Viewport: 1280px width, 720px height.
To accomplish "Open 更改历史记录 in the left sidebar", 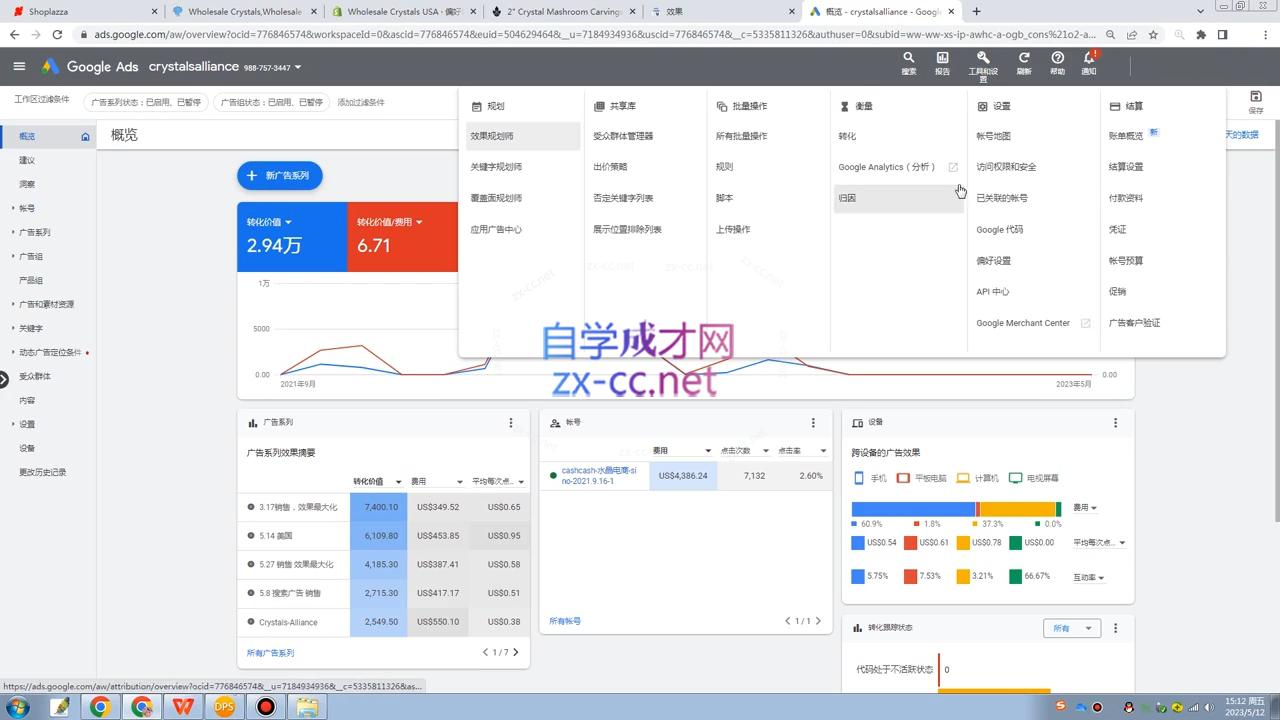I will tap(42, 472).
